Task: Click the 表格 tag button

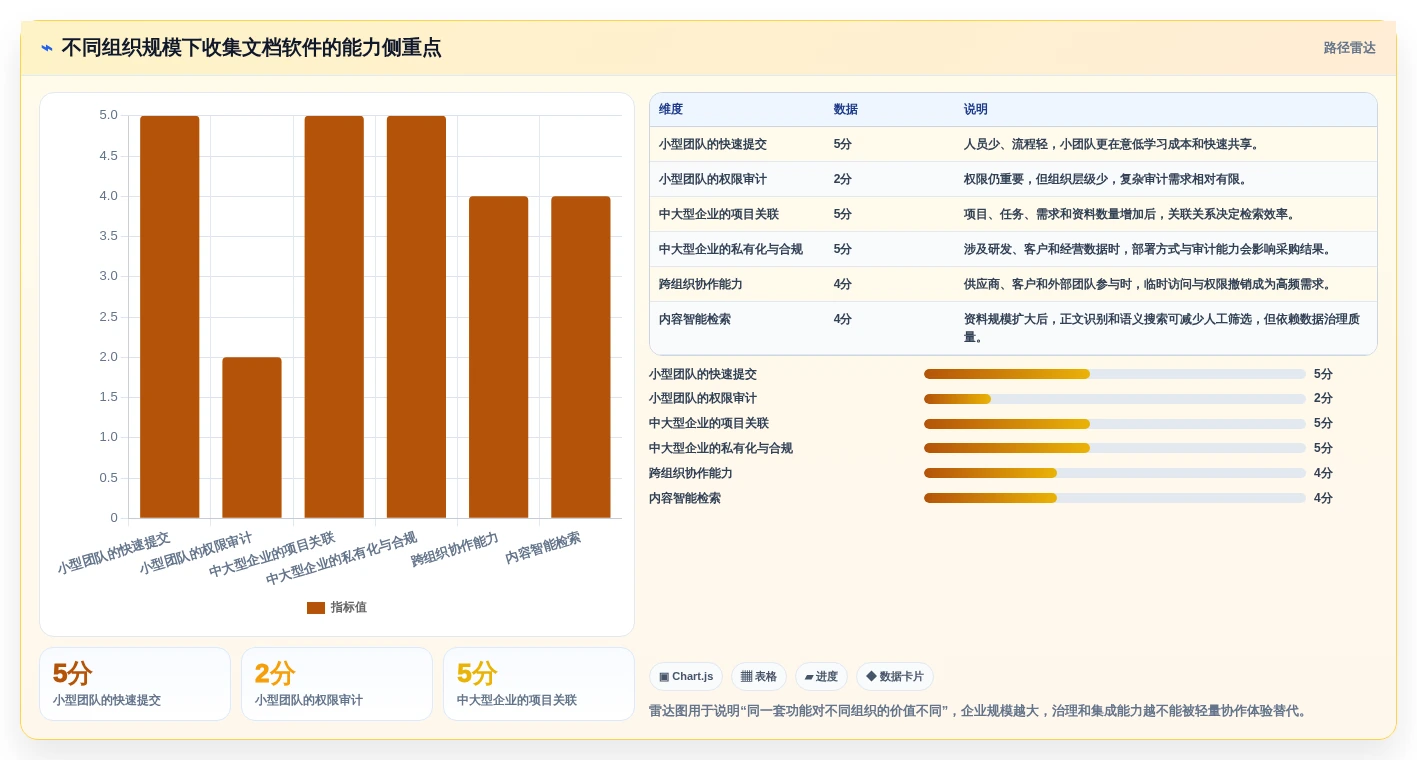Action: (759, 676)
